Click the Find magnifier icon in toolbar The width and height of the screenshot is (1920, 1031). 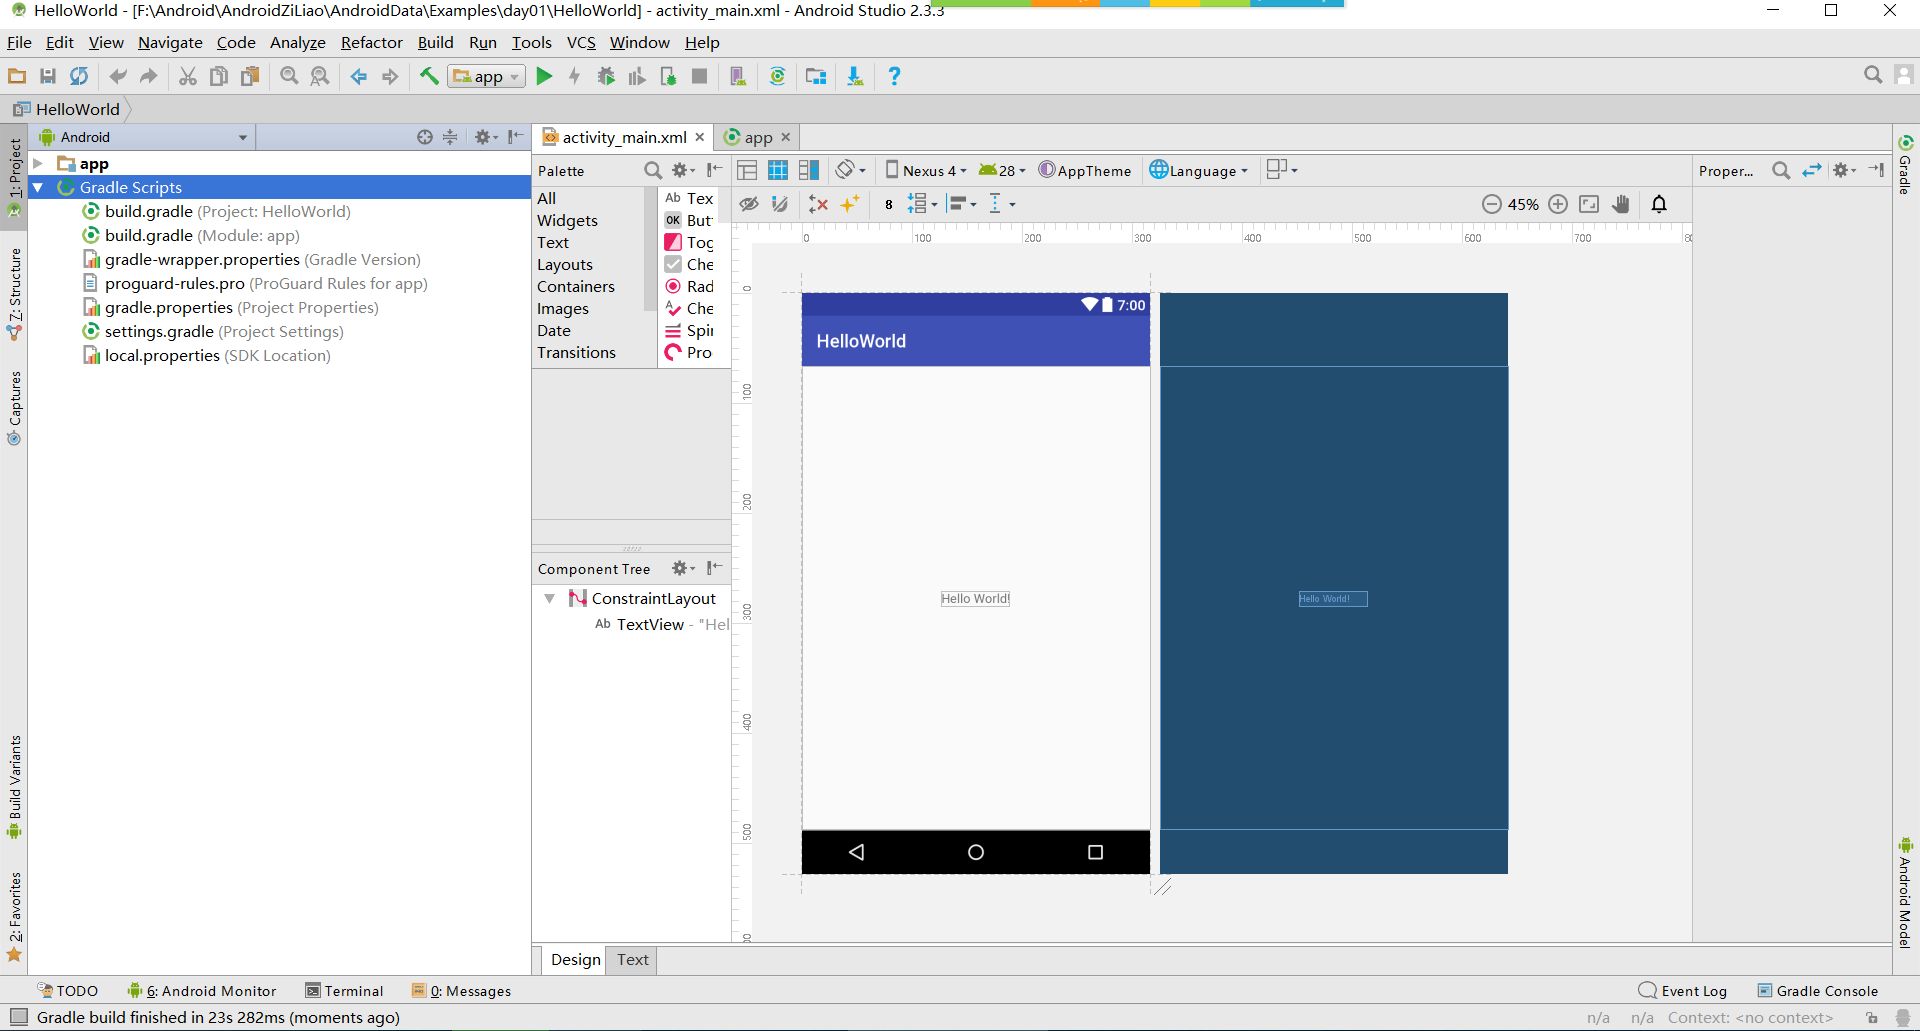pyautogui.click(x=289, y=76)
